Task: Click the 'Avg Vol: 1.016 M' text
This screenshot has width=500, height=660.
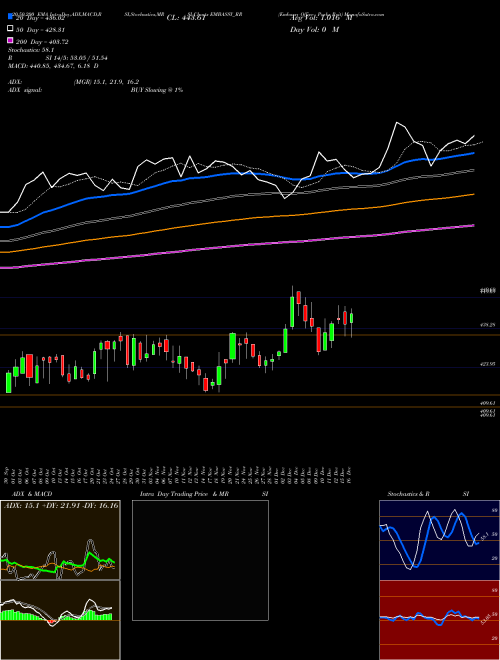Action: (321, 18)
